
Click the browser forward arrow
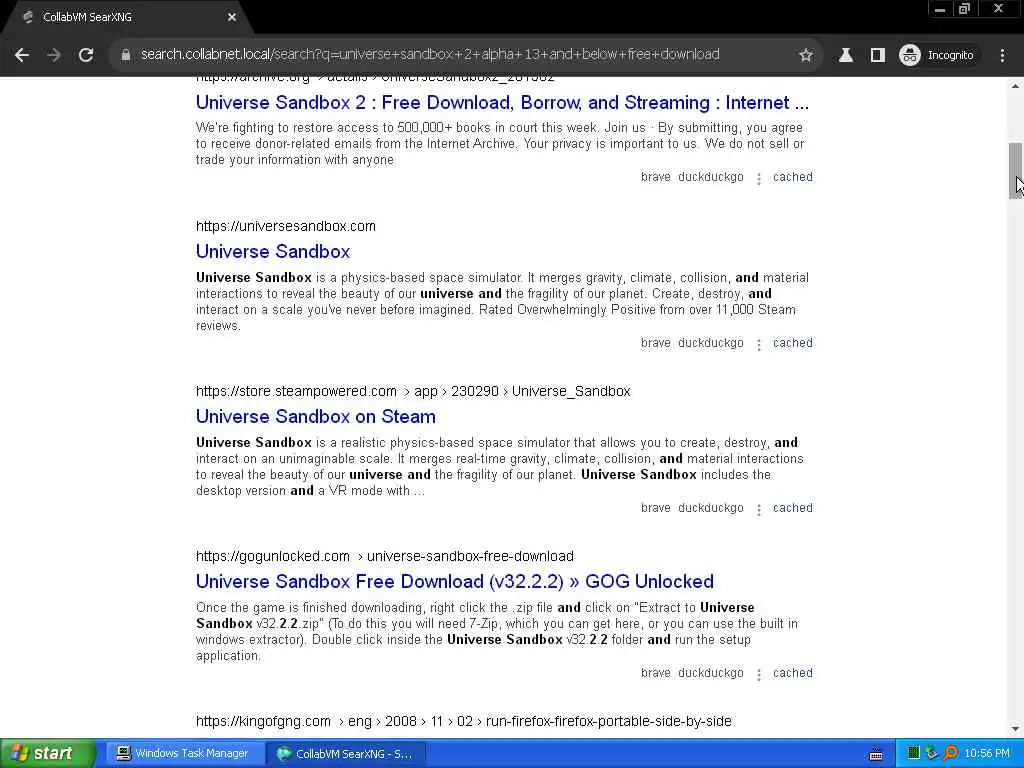pyautogui.click(x=54, y=55)
